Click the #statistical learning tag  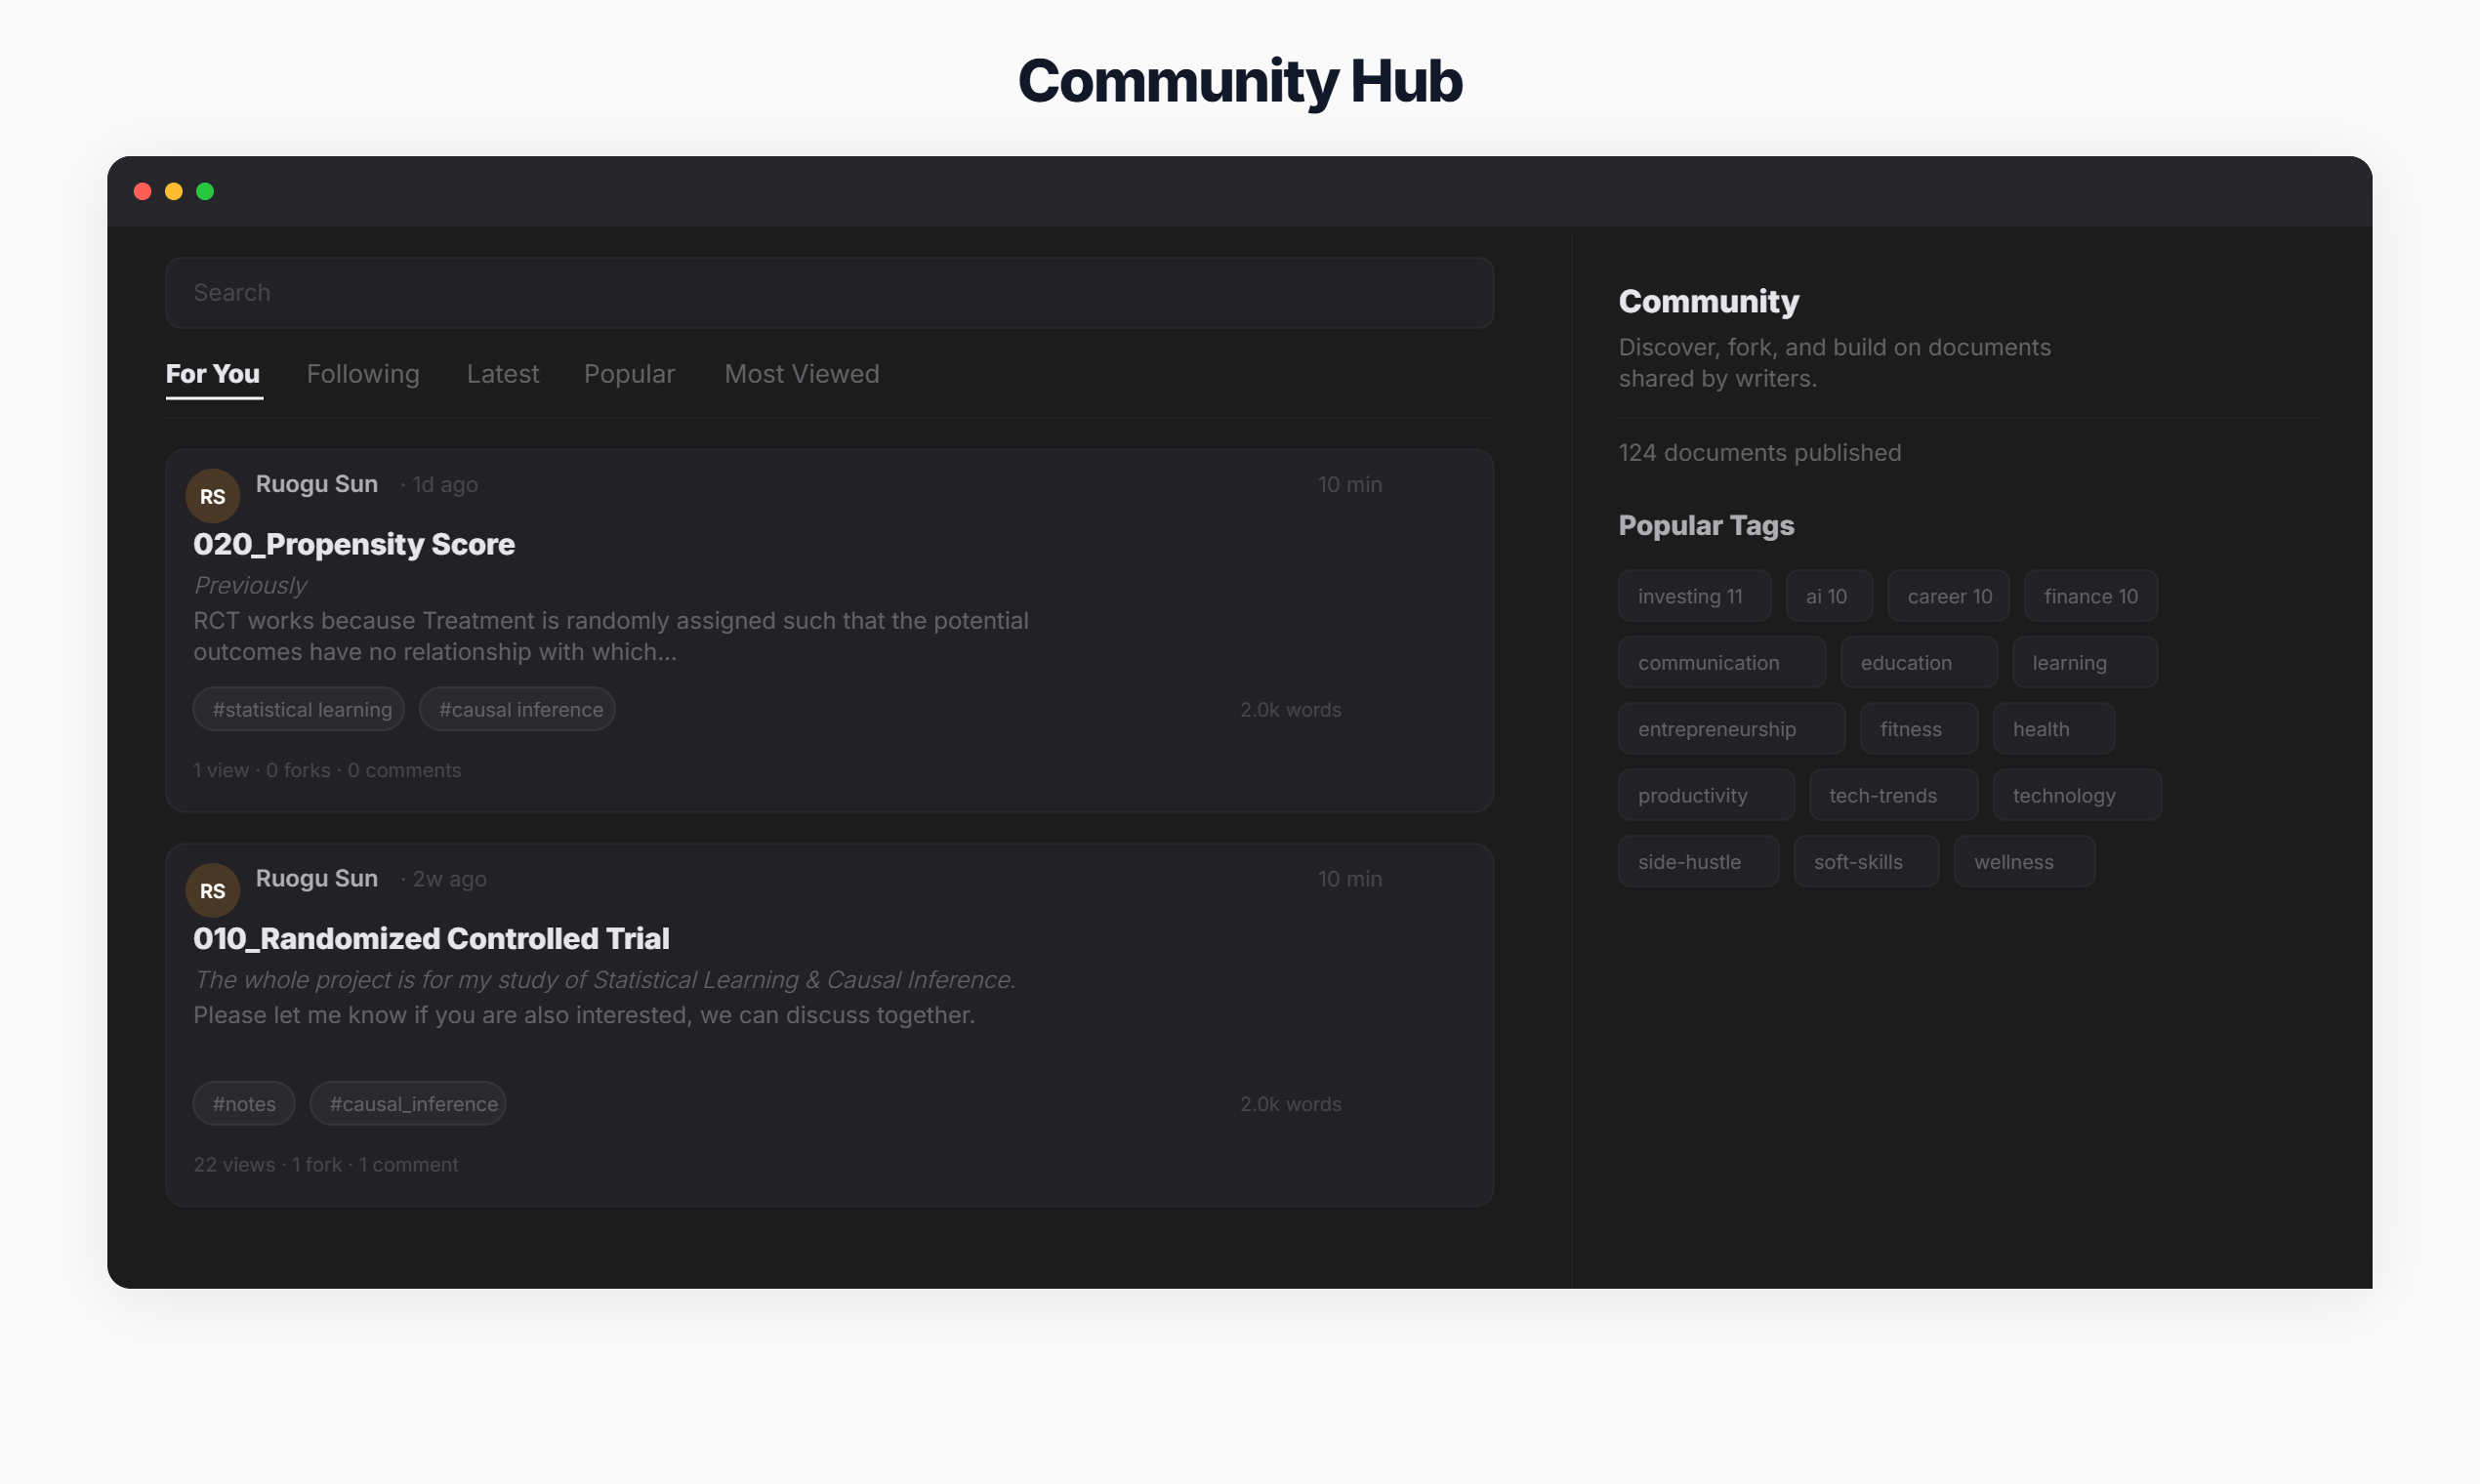pos(299,709)
